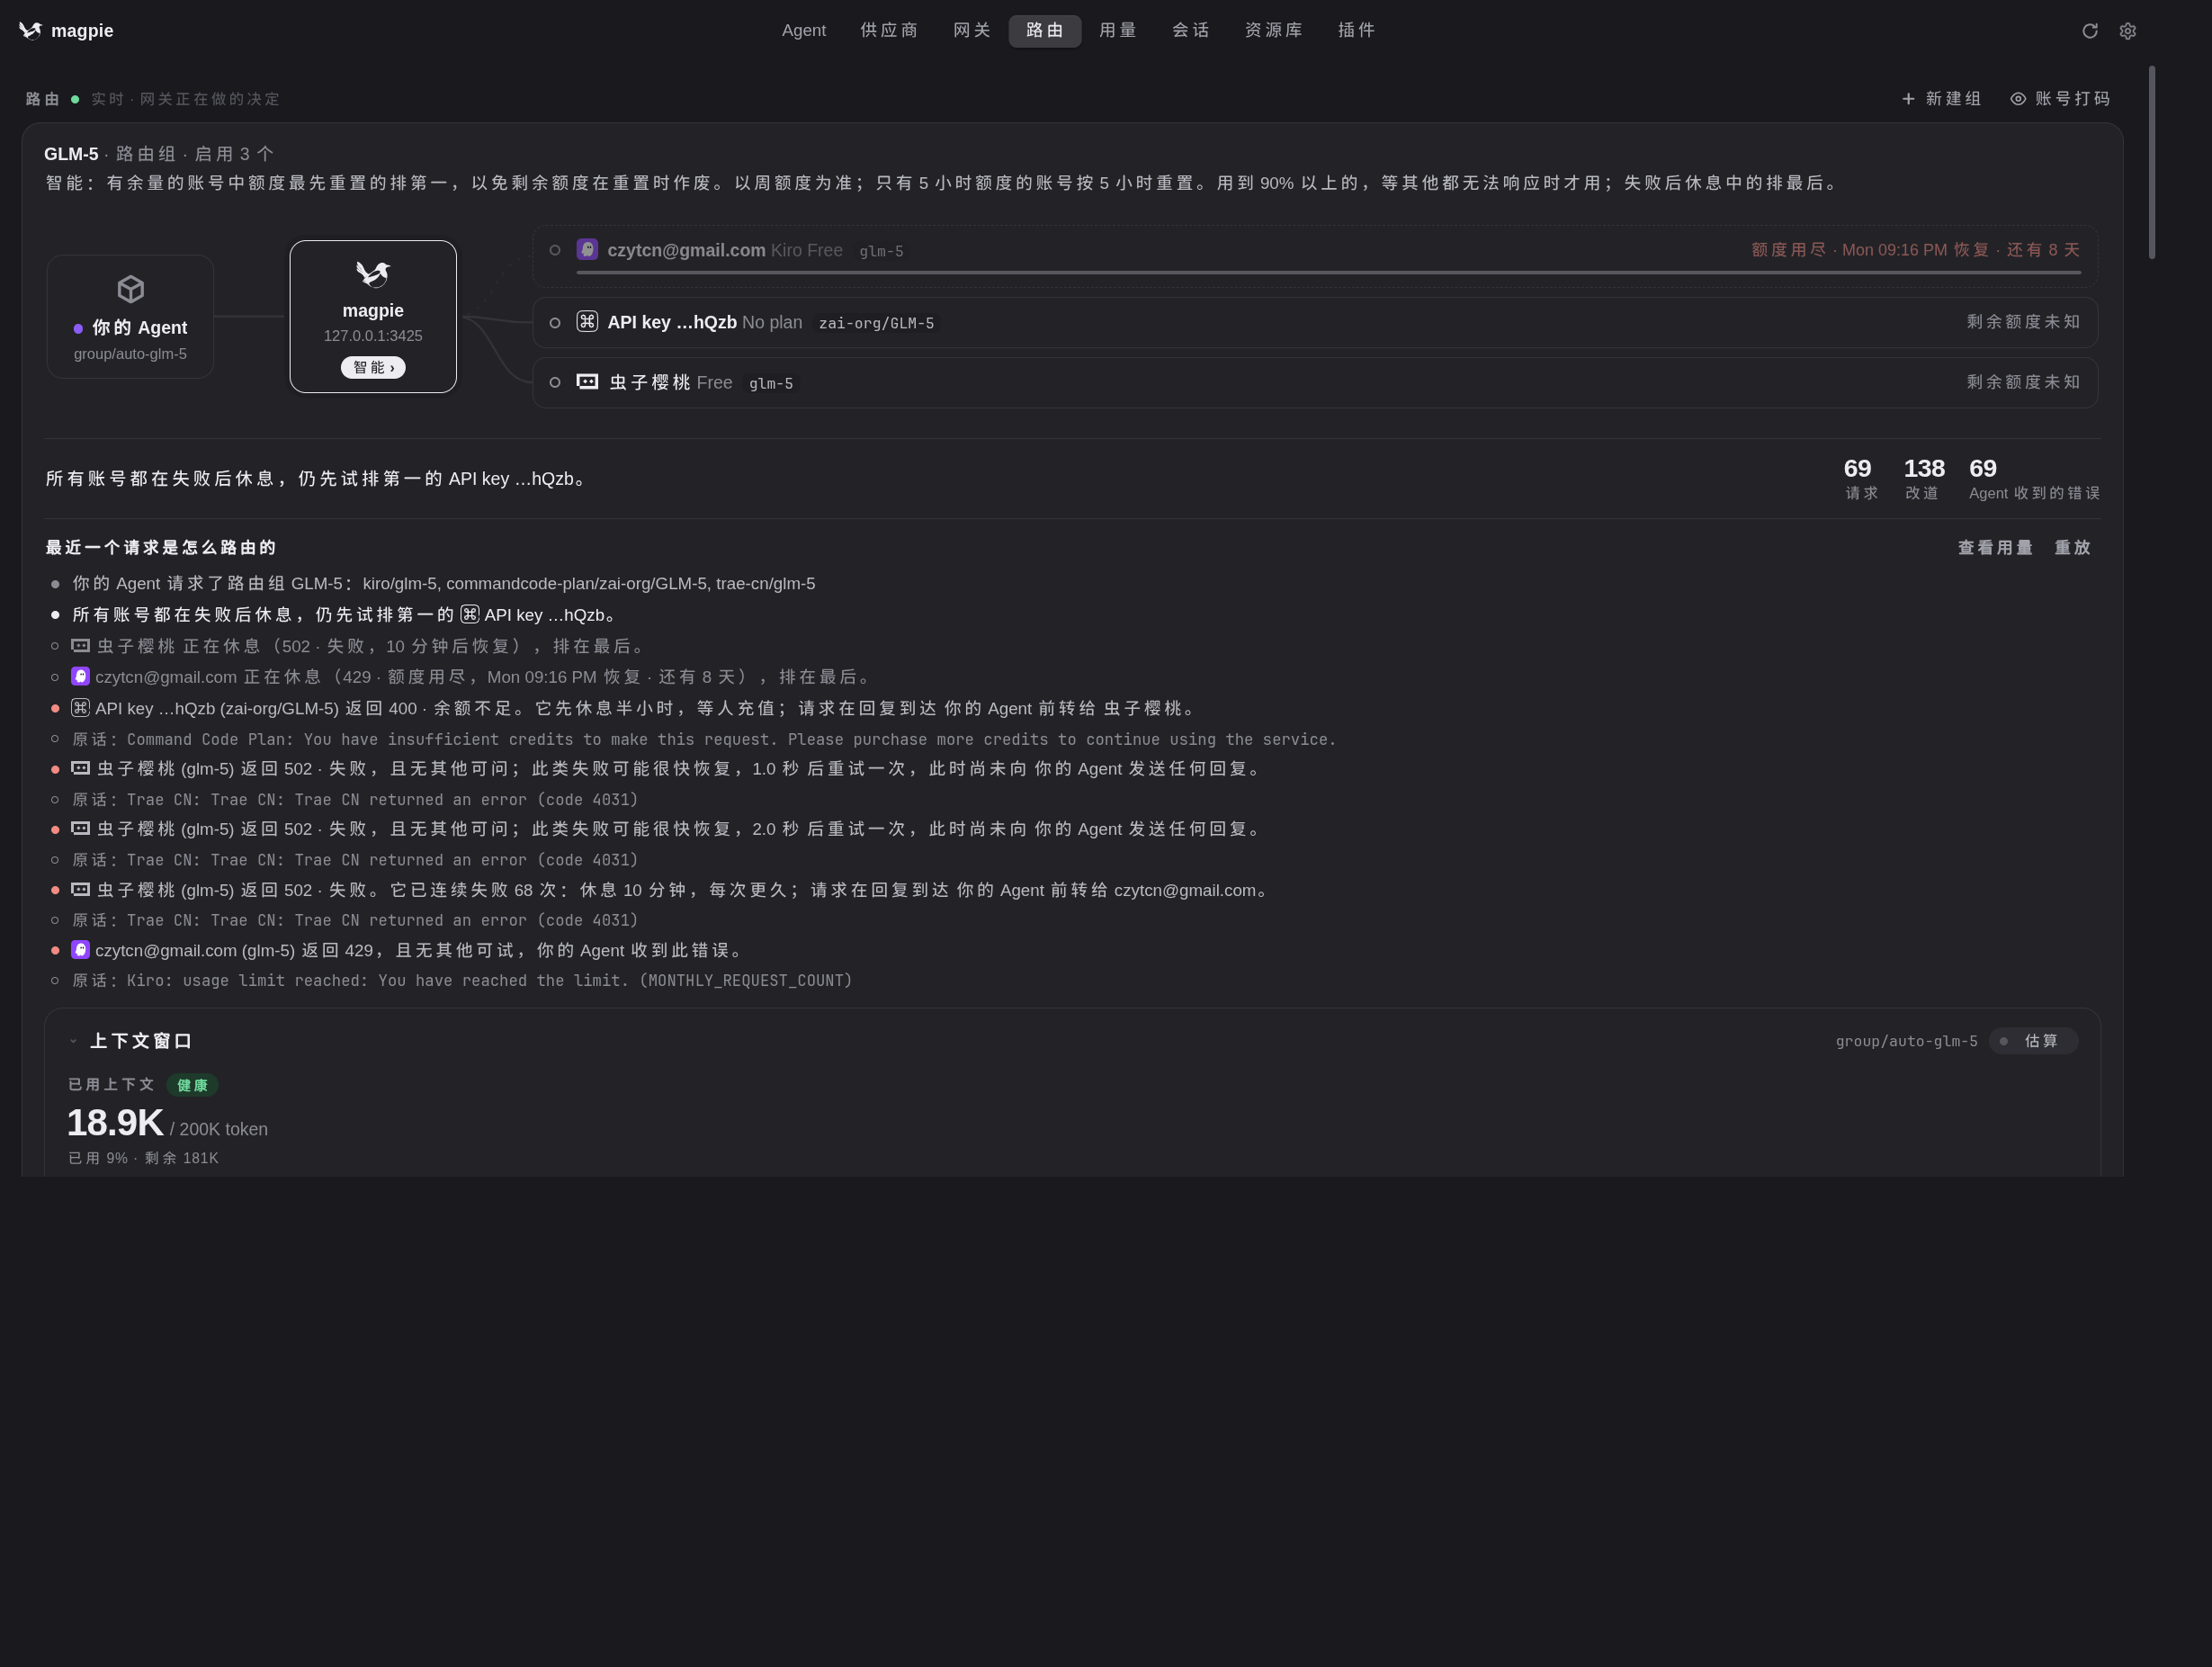The image size is (2212, 1667).
Task: Click the magpie bird logo in header
Action: 31,30
